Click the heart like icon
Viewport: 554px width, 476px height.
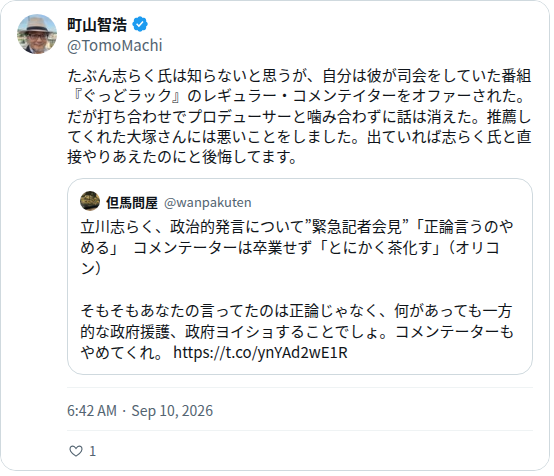[76, 451]
